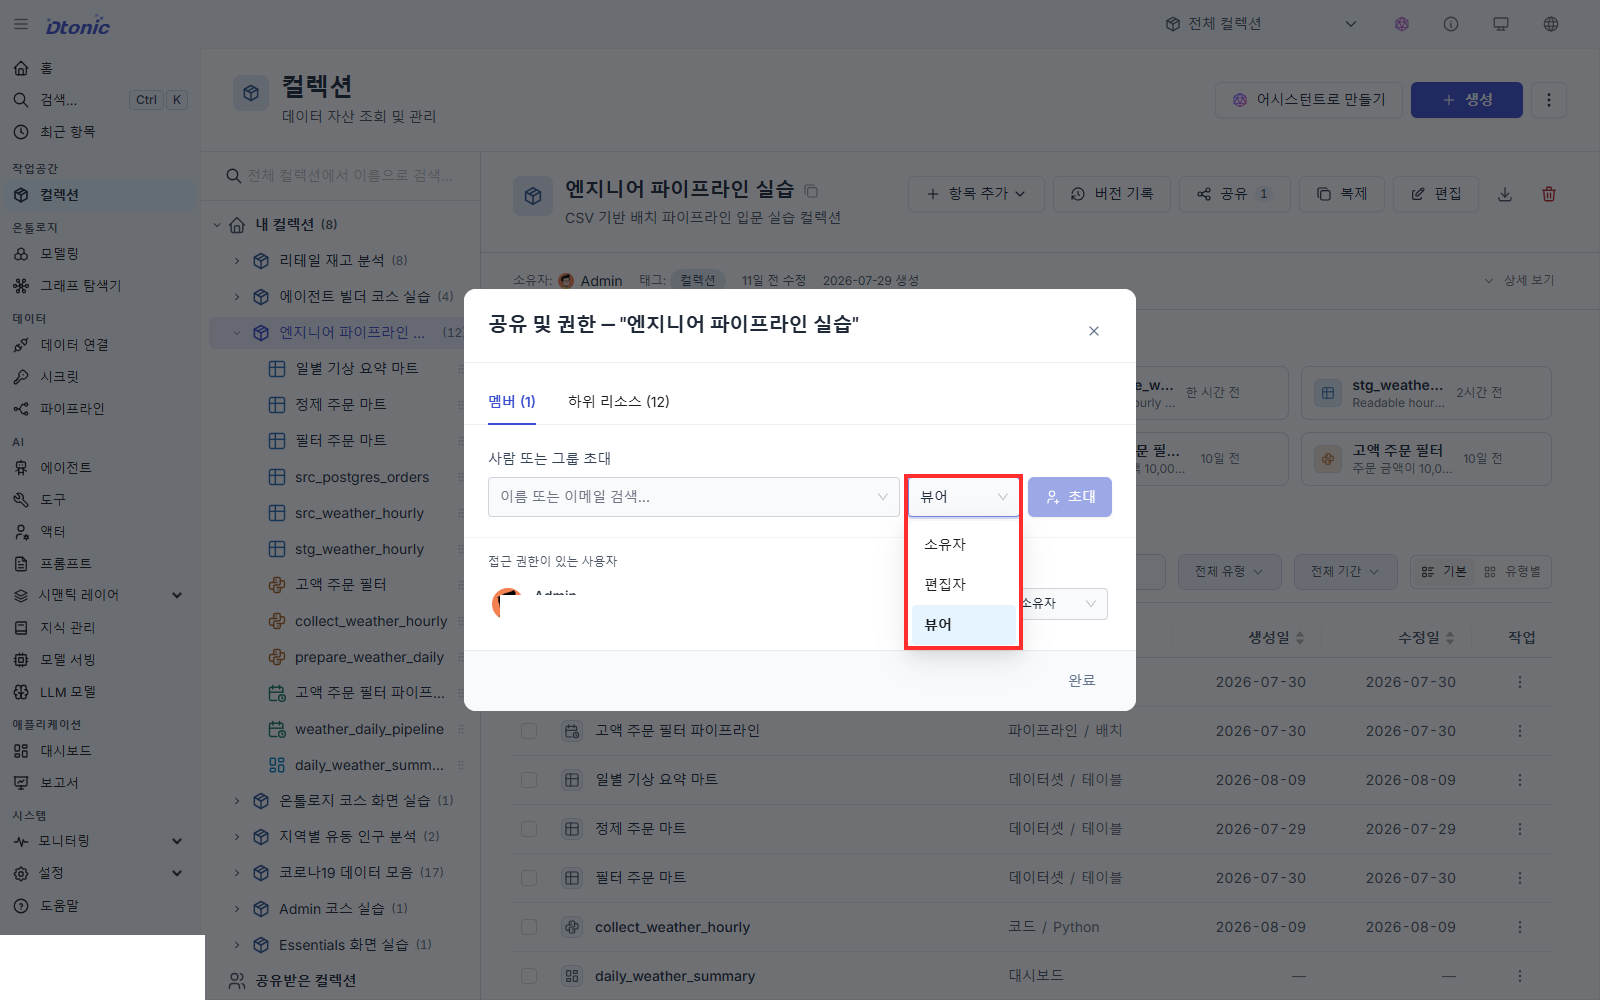This screenshot has height=1000, width=1600.
Task: Open src_weather_hourly in the collection tree
Action: (x=359, y=513)
